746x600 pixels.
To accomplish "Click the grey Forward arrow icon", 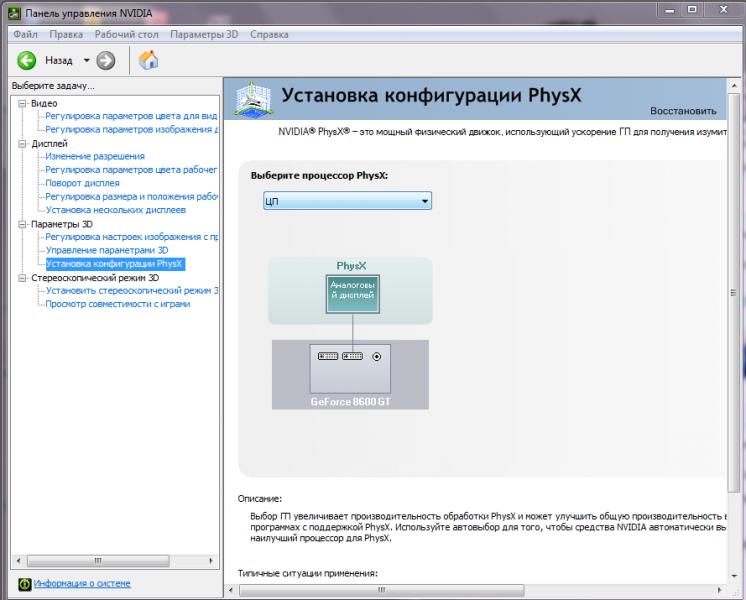I will (106, 60).
